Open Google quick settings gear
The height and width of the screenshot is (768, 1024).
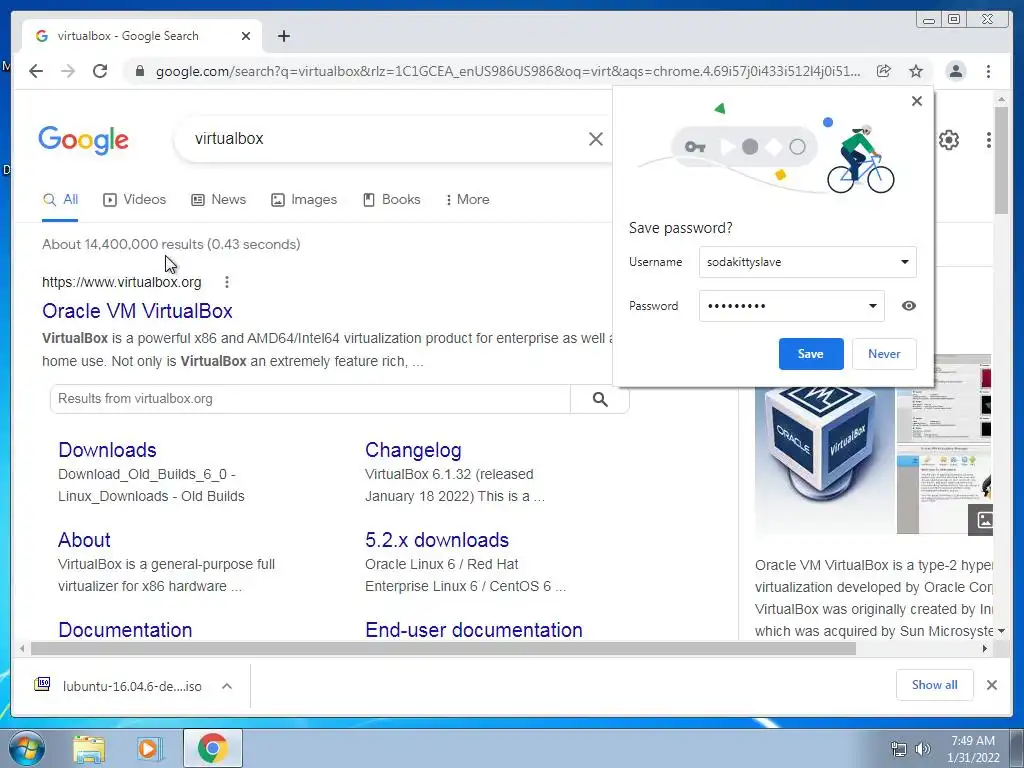click(x=949, y=140)
